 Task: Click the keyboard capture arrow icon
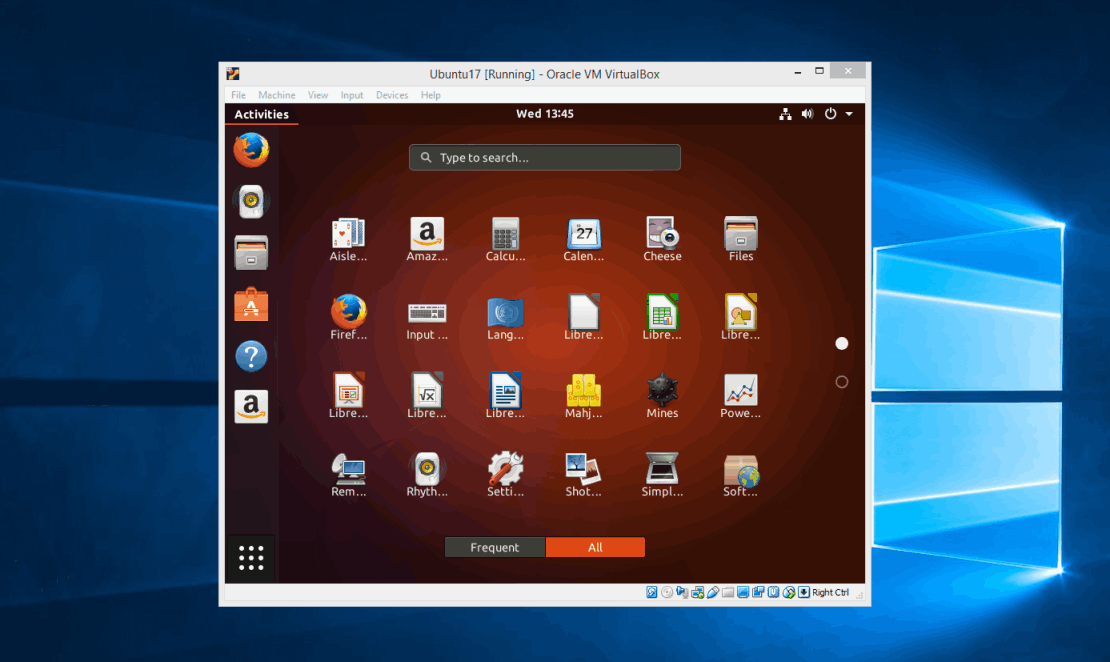803,592
